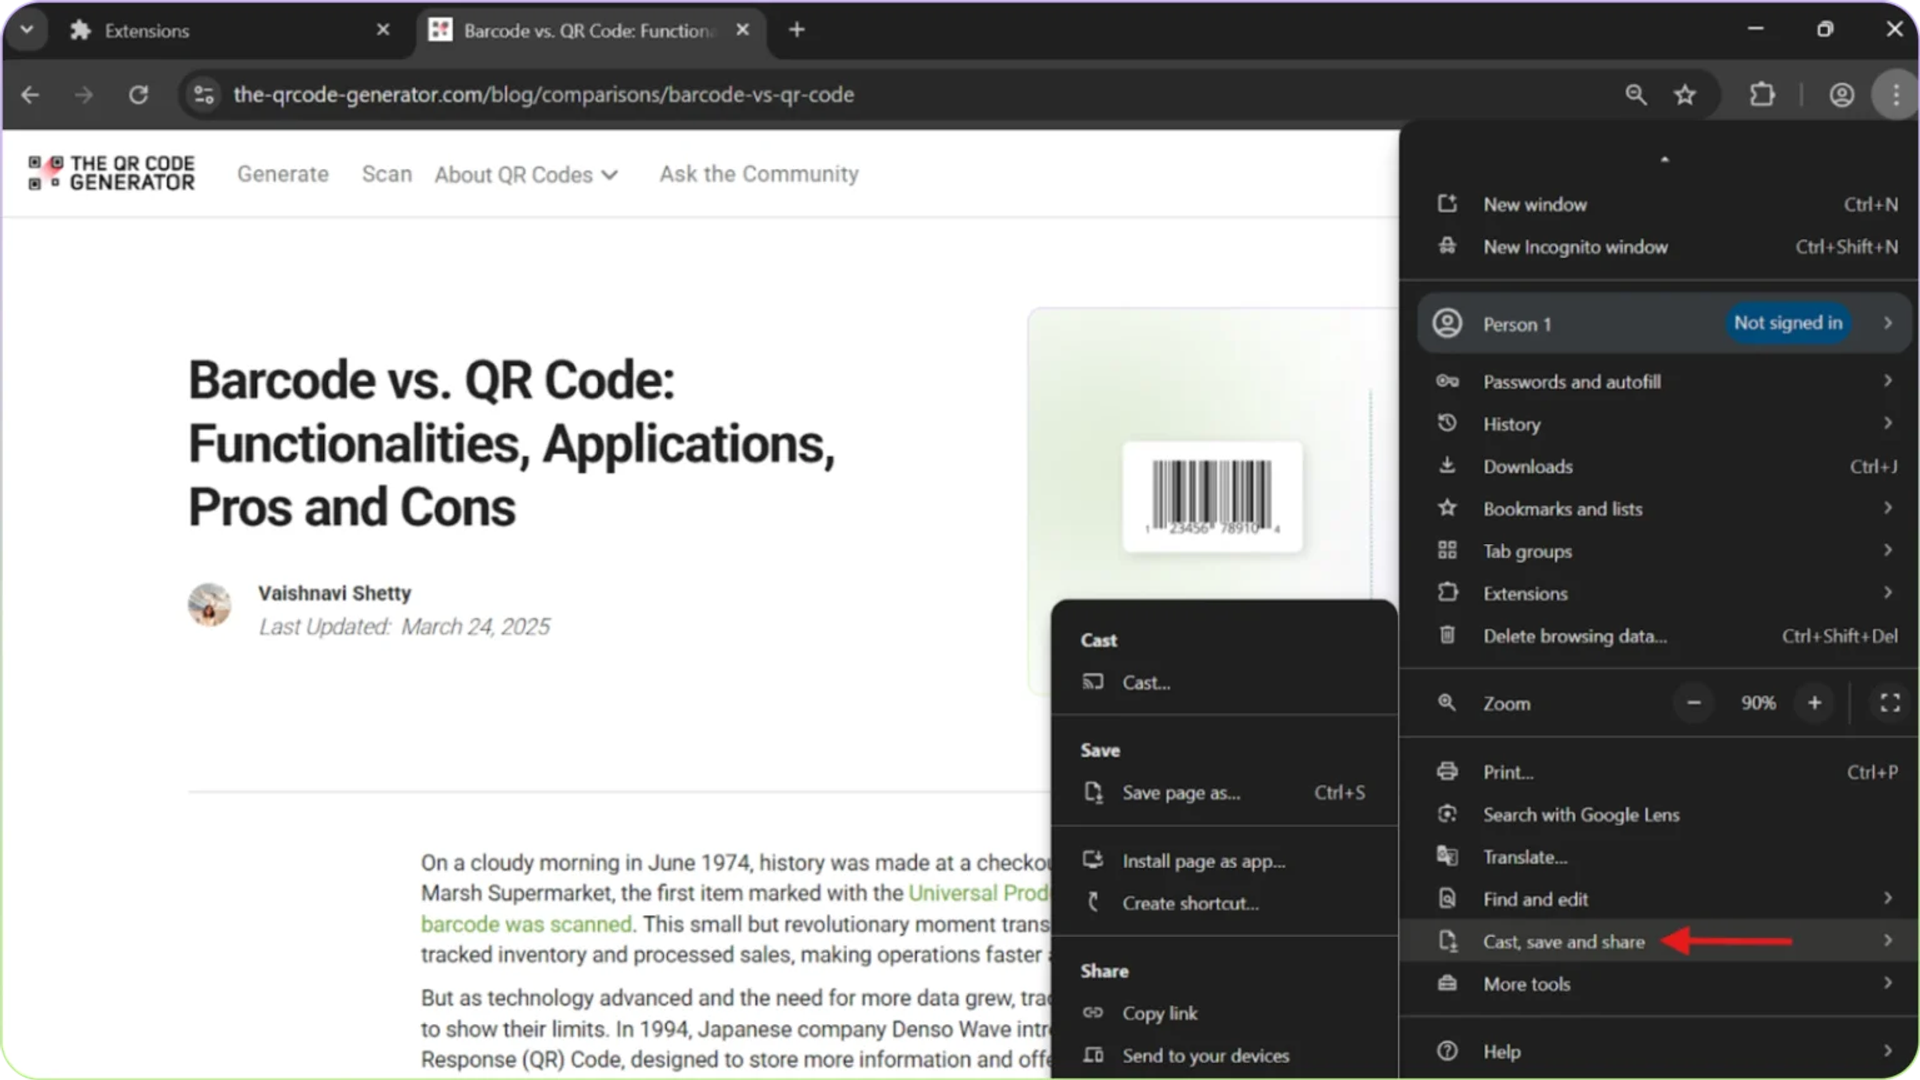1920x1080 pixels.
Task: Decrease zoom with the minus button
Action: (1694, 703)
